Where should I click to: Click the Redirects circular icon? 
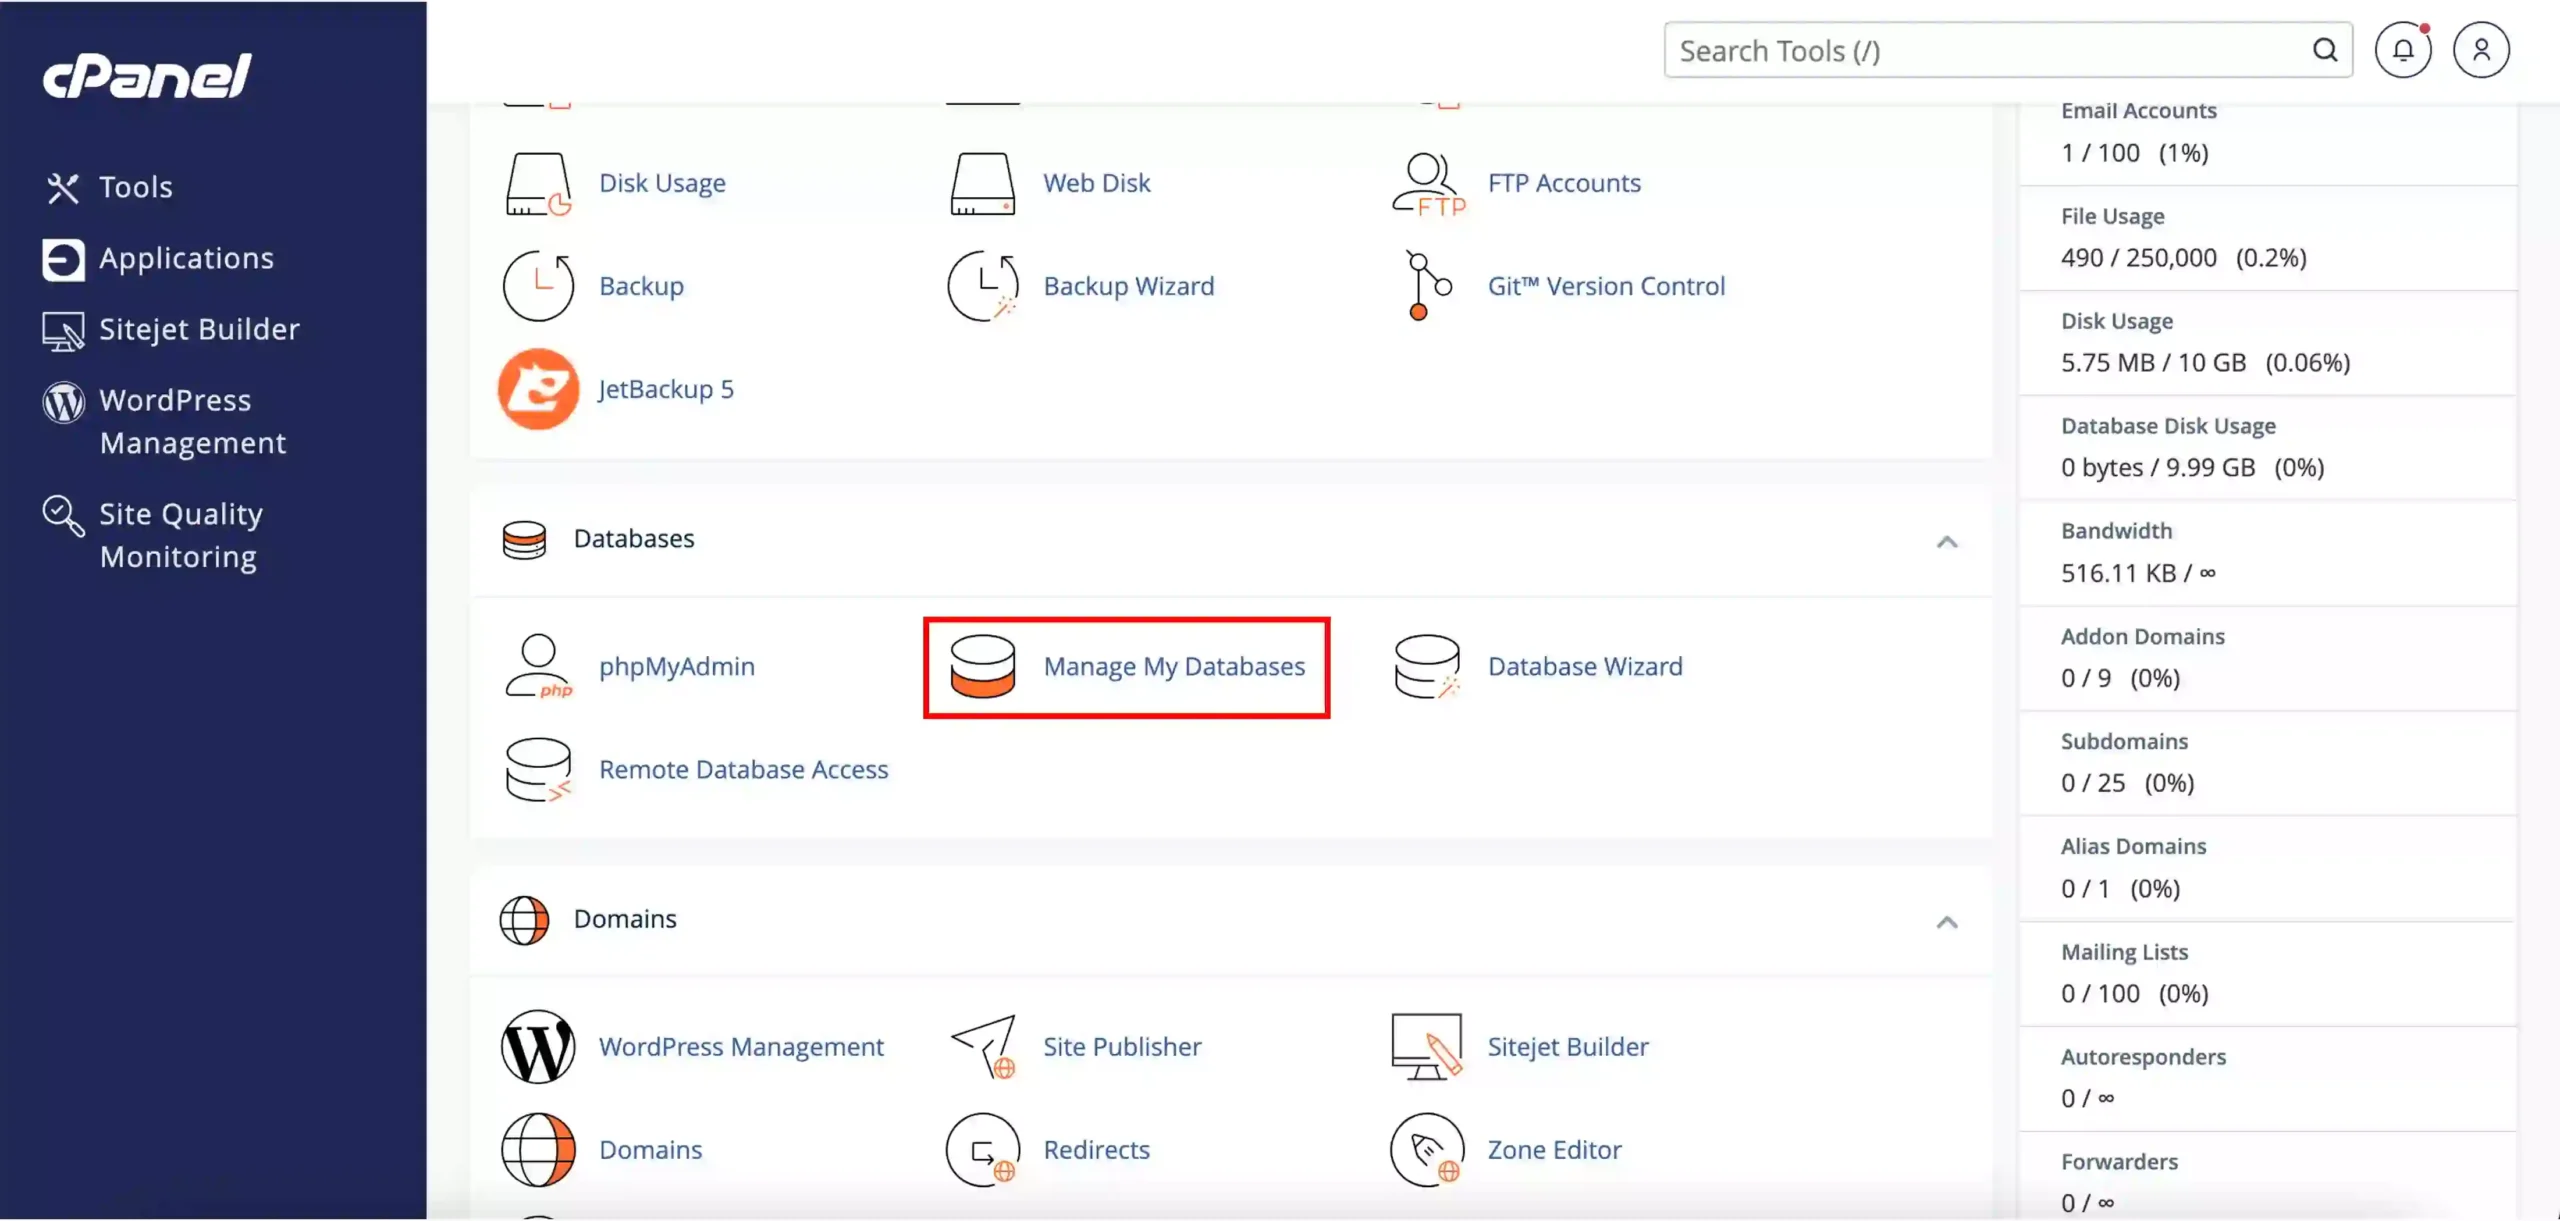coord(982,1150)
